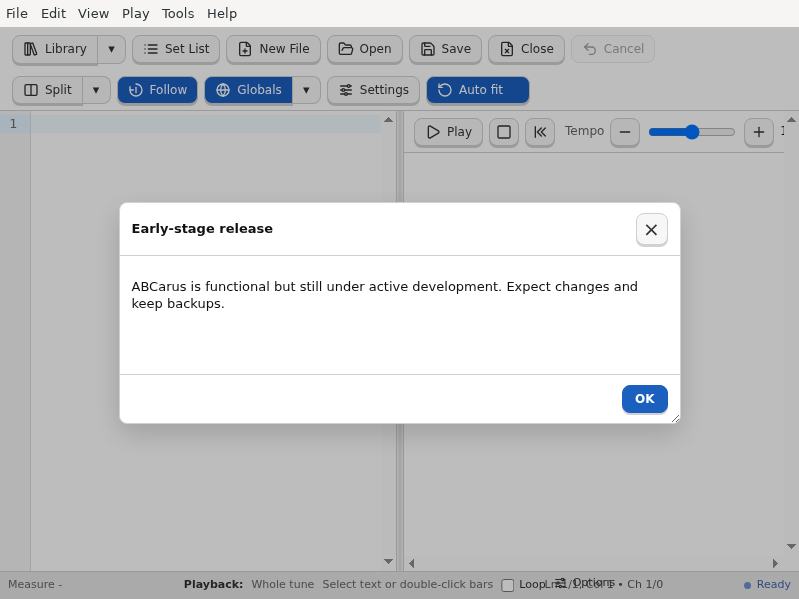Click editor scrollbar down arrow

(388, 561)
